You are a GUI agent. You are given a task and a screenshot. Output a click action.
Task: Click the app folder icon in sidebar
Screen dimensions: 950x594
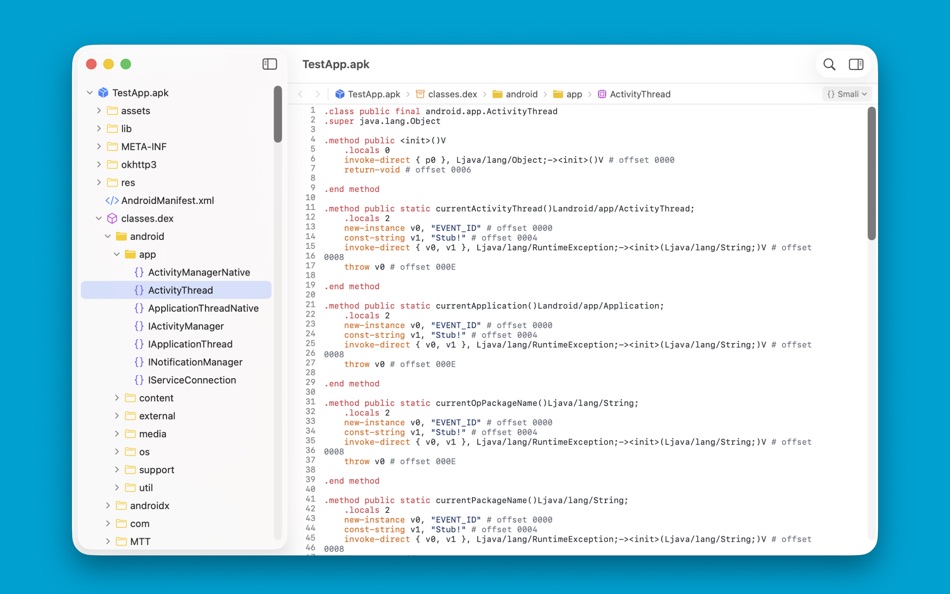click(130, 255)
